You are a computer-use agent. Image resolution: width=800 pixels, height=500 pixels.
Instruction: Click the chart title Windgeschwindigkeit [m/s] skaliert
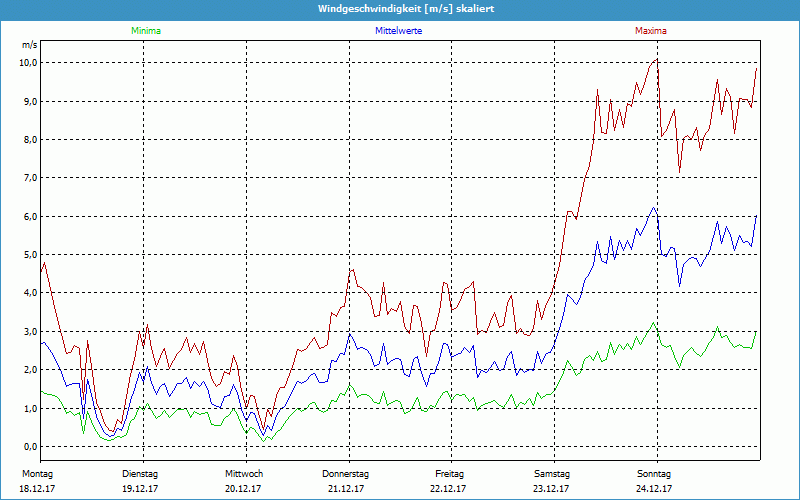point(406,9)
